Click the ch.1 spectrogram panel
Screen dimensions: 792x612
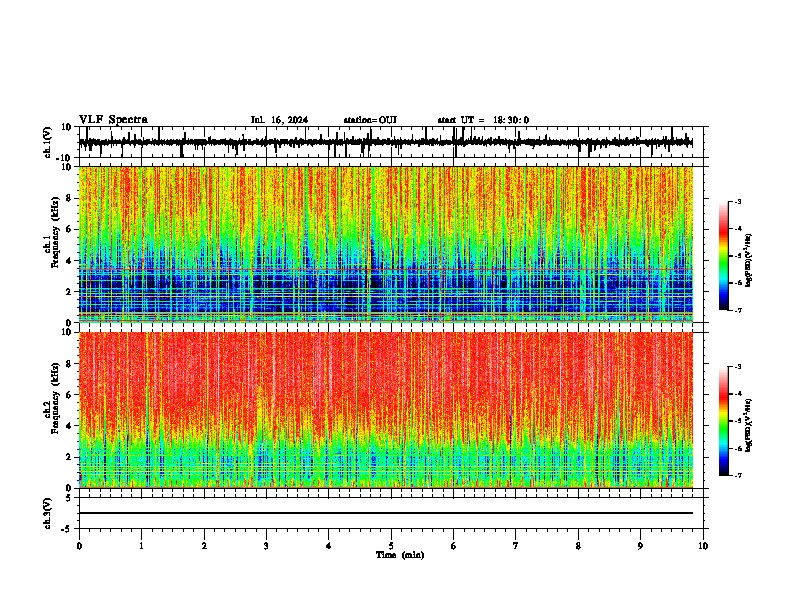(386, 244)
